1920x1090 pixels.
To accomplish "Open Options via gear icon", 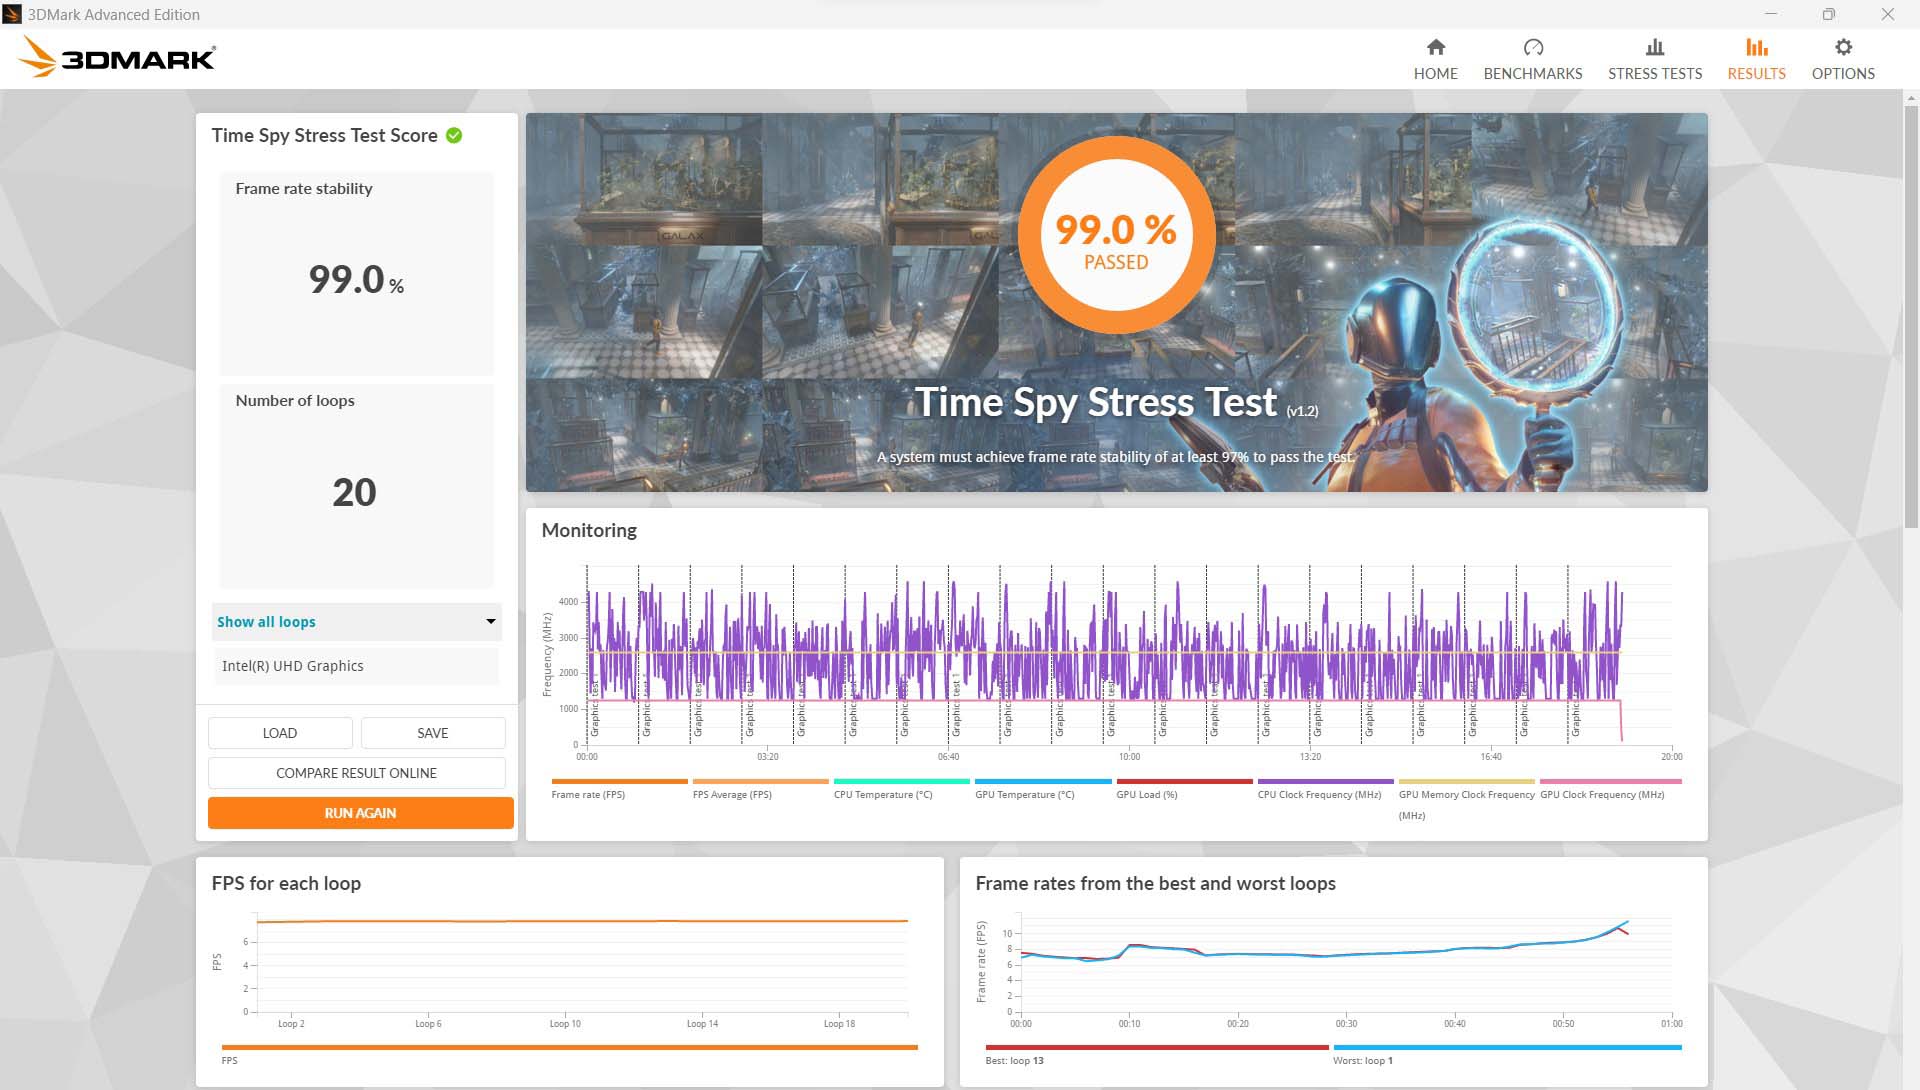I will pos(1842,47).
